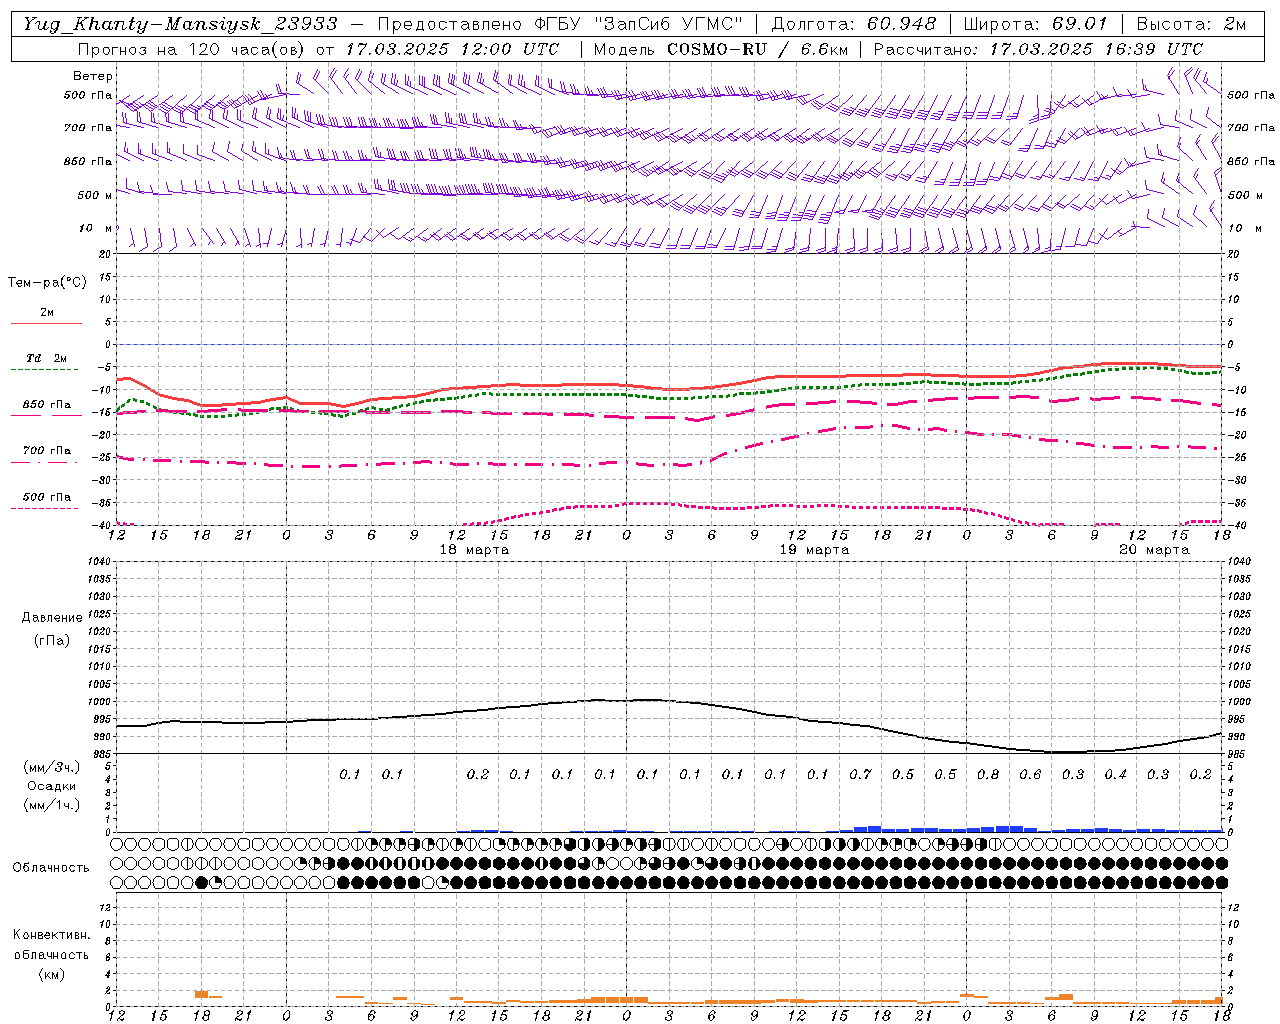Click the station title Yug_Khanty-Mansiysk_23933
Viewport: 1280px width, 1024px height.
click(181, 24)
